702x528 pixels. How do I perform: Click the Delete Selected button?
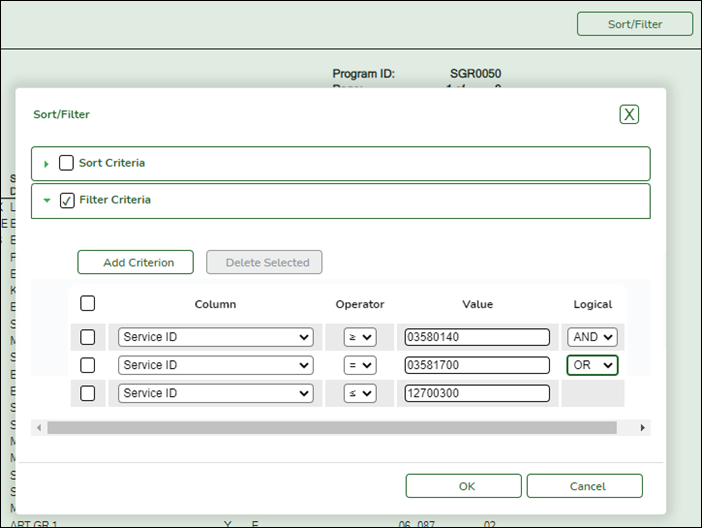coord(264,262)
